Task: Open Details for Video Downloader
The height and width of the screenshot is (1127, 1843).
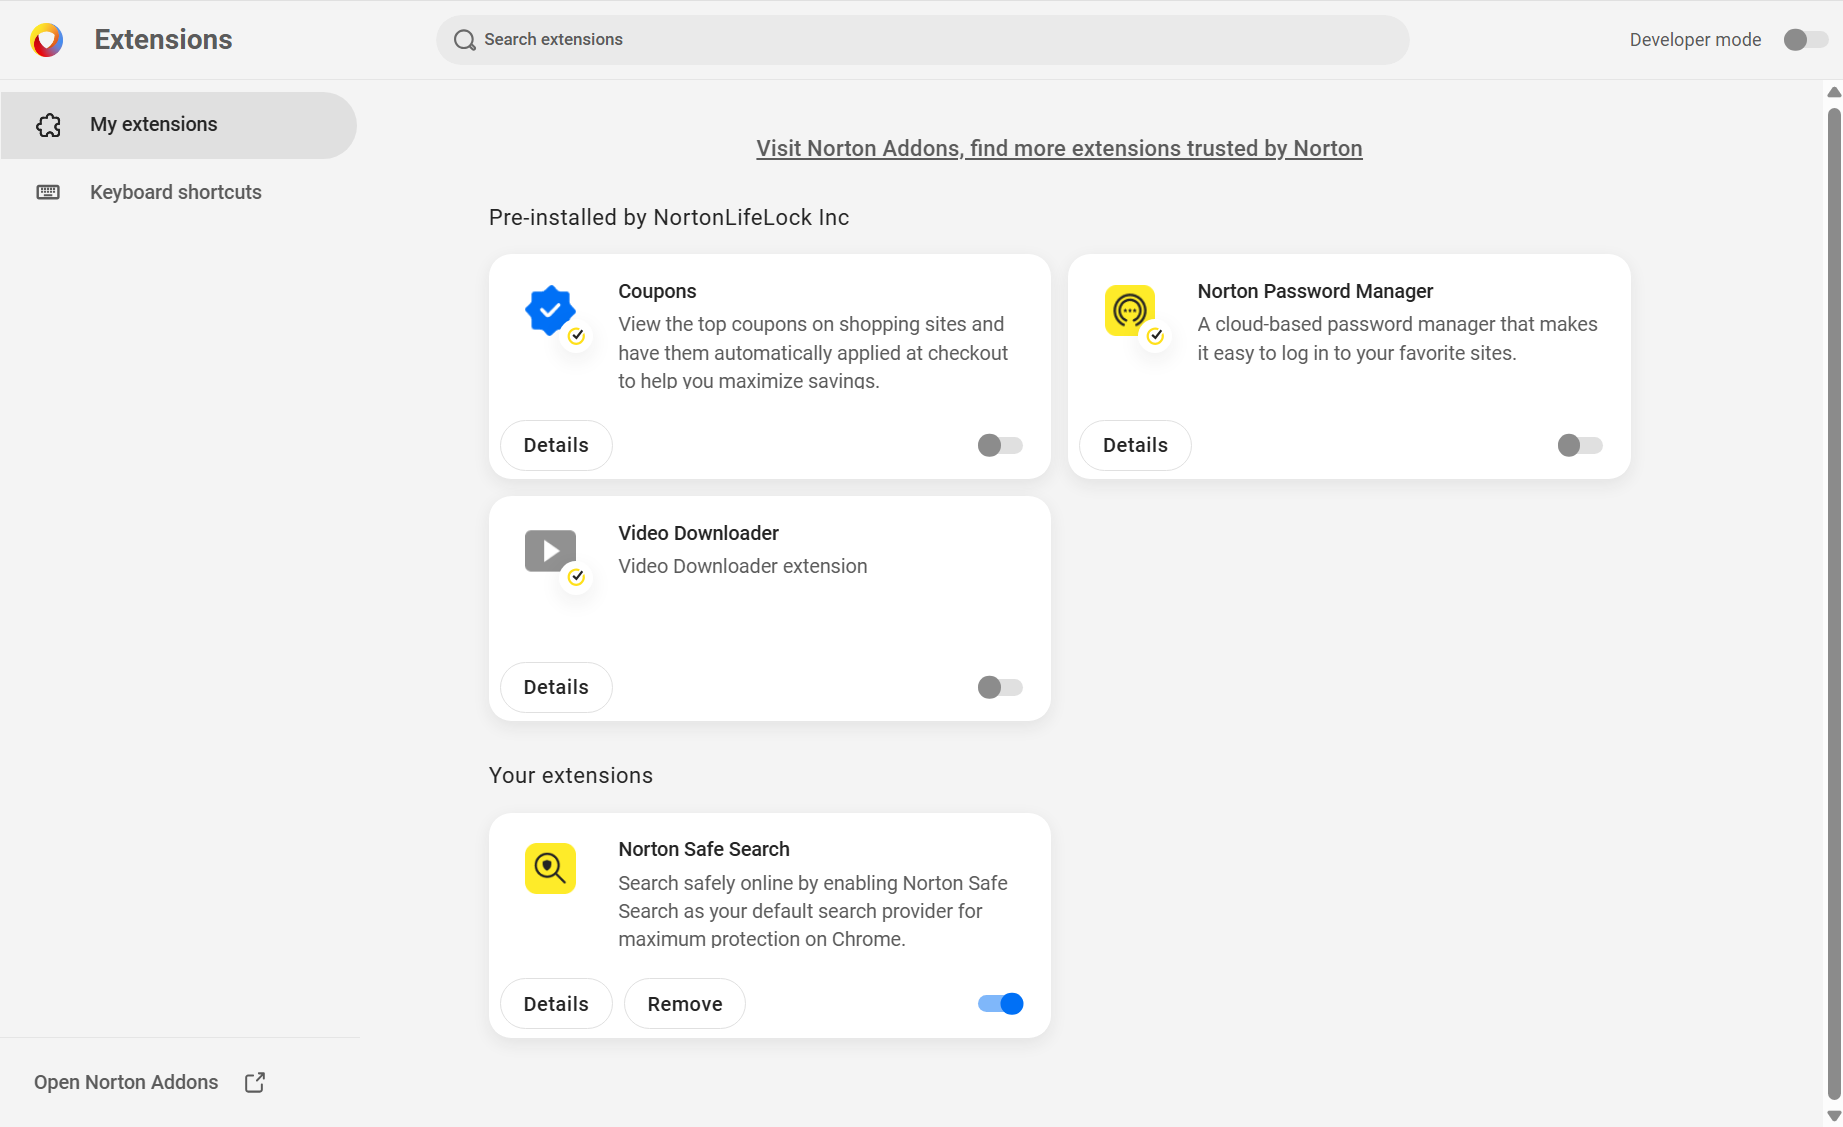Action: coord(556,687)
